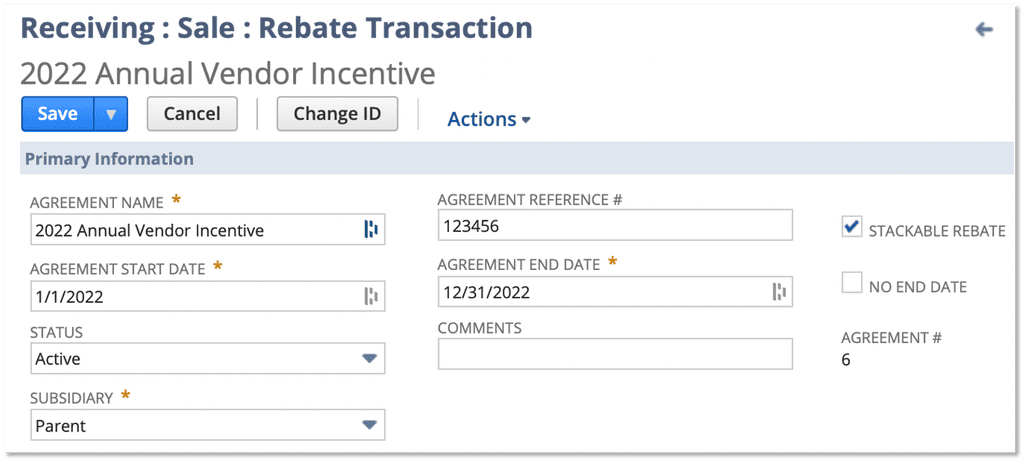Viewport: 1024px width, 462px height.
Task: Click the Save button
Action: pyautogui.click(x=58, y=114)
